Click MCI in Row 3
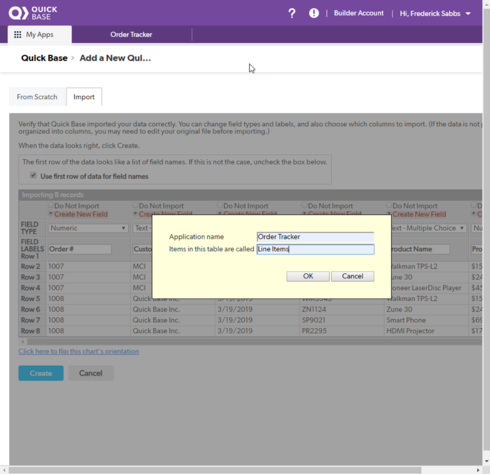The image size is (490, 474). [139, 277]
